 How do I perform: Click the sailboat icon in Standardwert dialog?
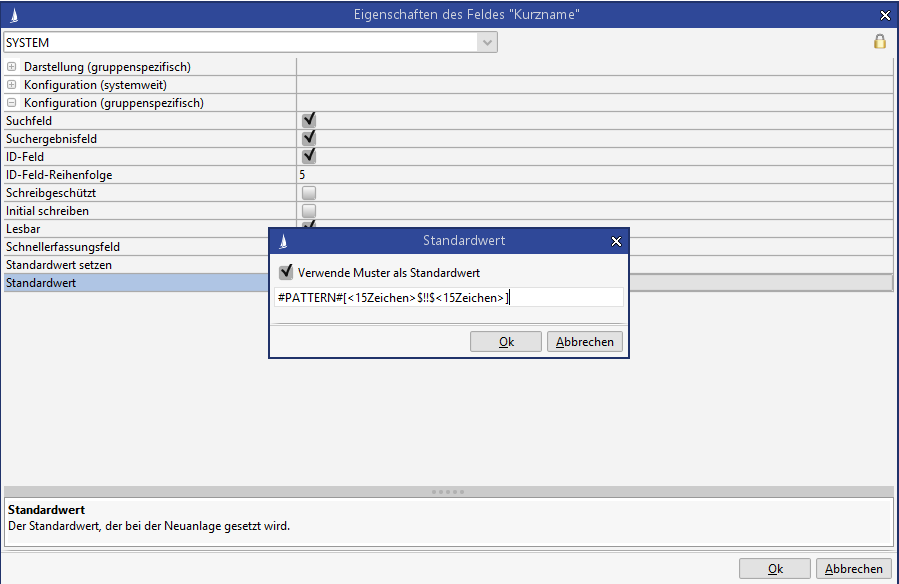pyautogui.click(x=283, y=241)
